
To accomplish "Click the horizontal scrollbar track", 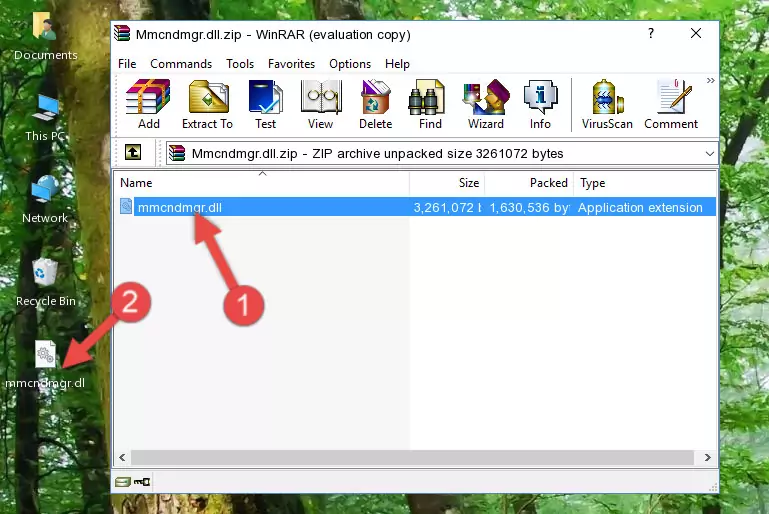I will point(412,457).
